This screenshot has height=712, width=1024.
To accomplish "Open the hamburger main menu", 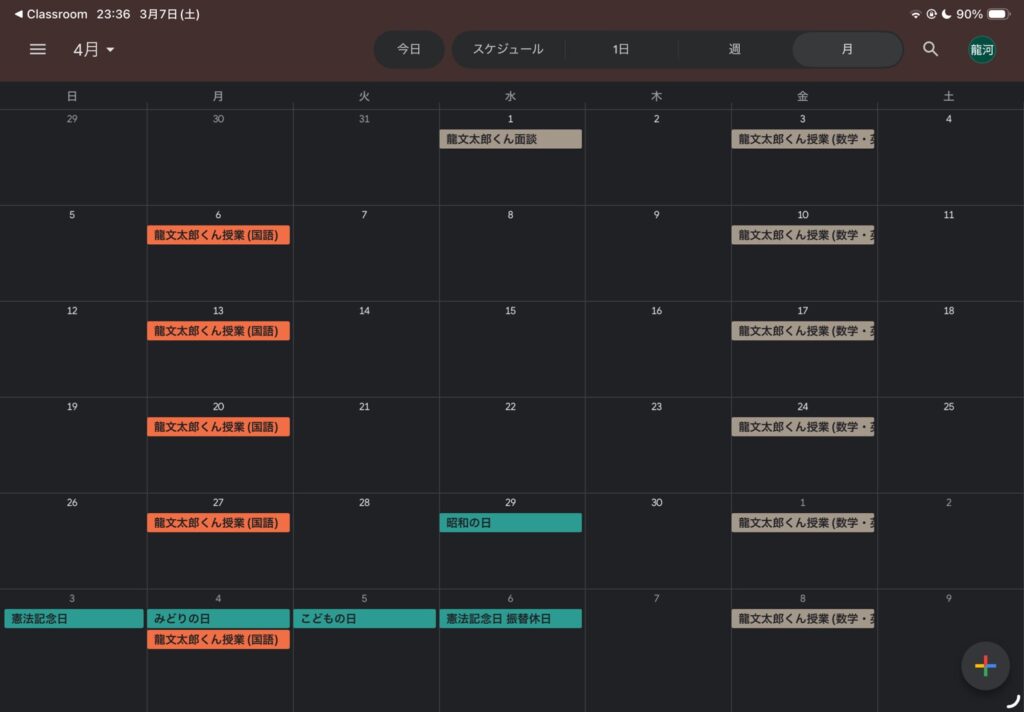I will point(38,49).
